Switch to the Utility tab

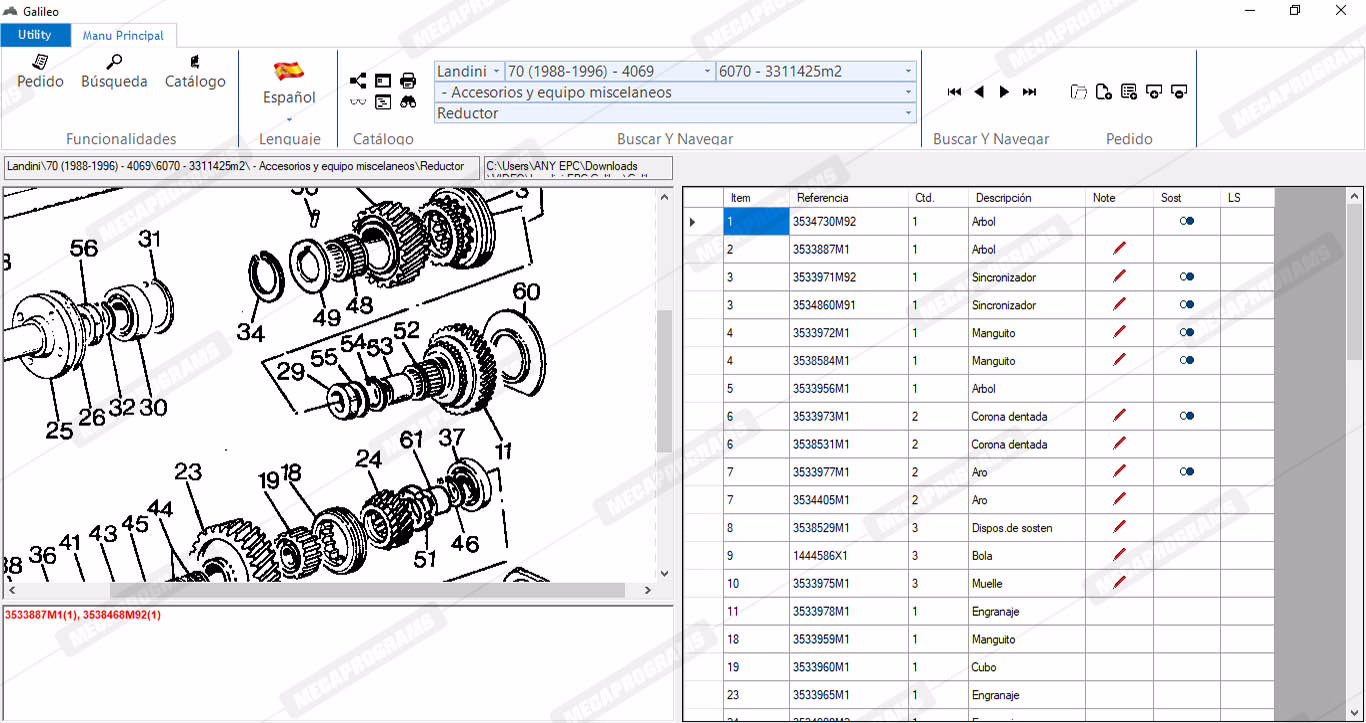tap(35, 35)
